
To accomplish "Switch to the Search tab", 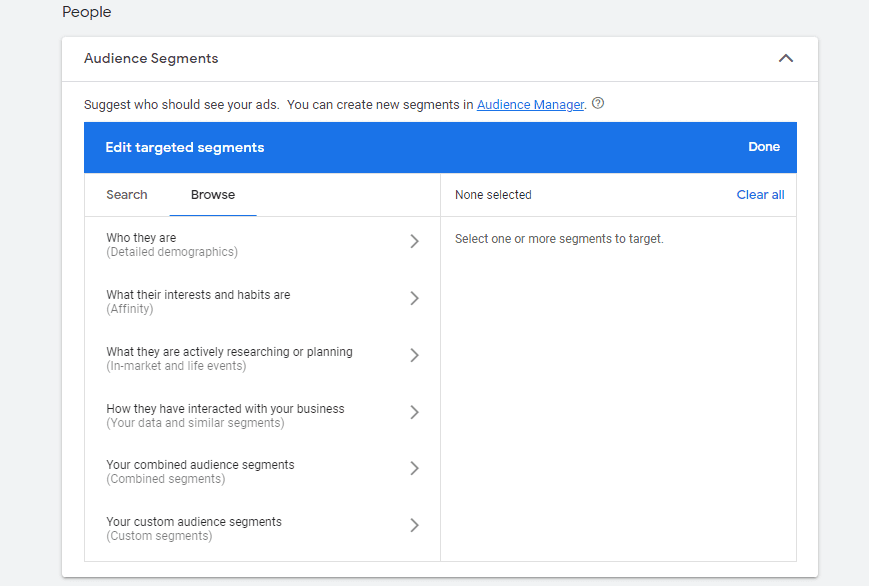I will pyautogui.click(x=127, y=195).
